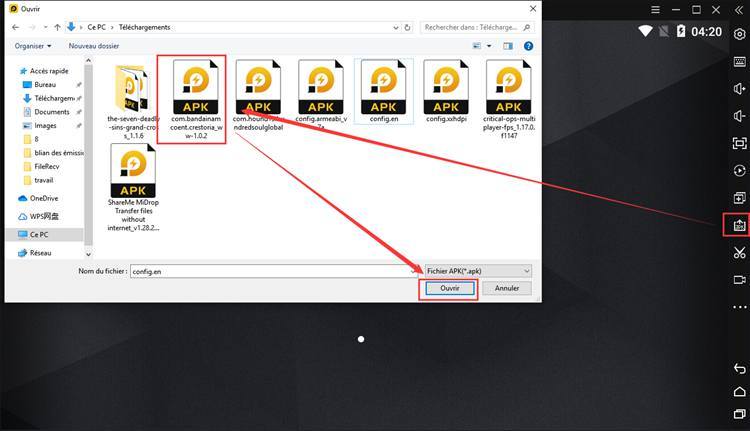
Task: Select com.hound hundredsoulglobal APK file
Action: 258,95
